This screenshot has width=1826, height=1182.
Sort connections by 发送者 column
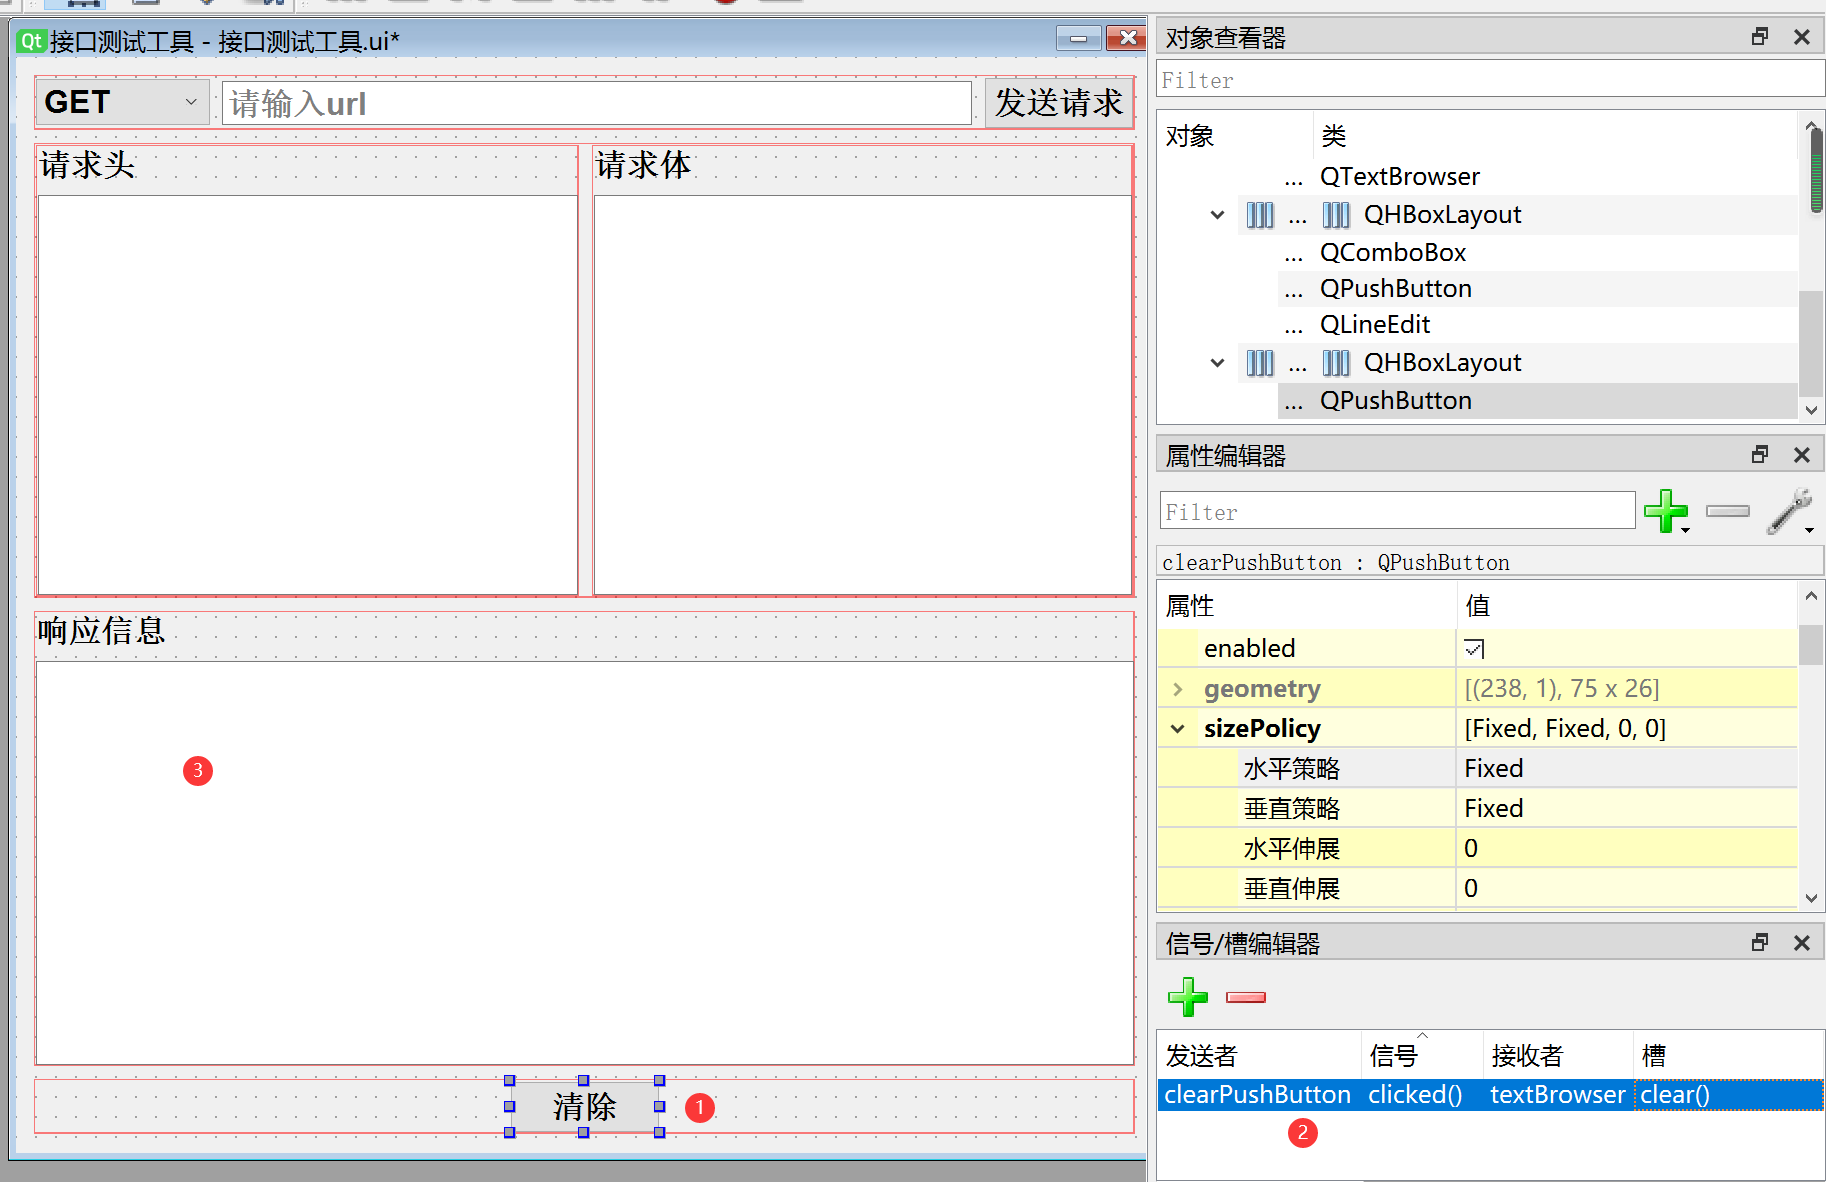coord(1259,1056)
